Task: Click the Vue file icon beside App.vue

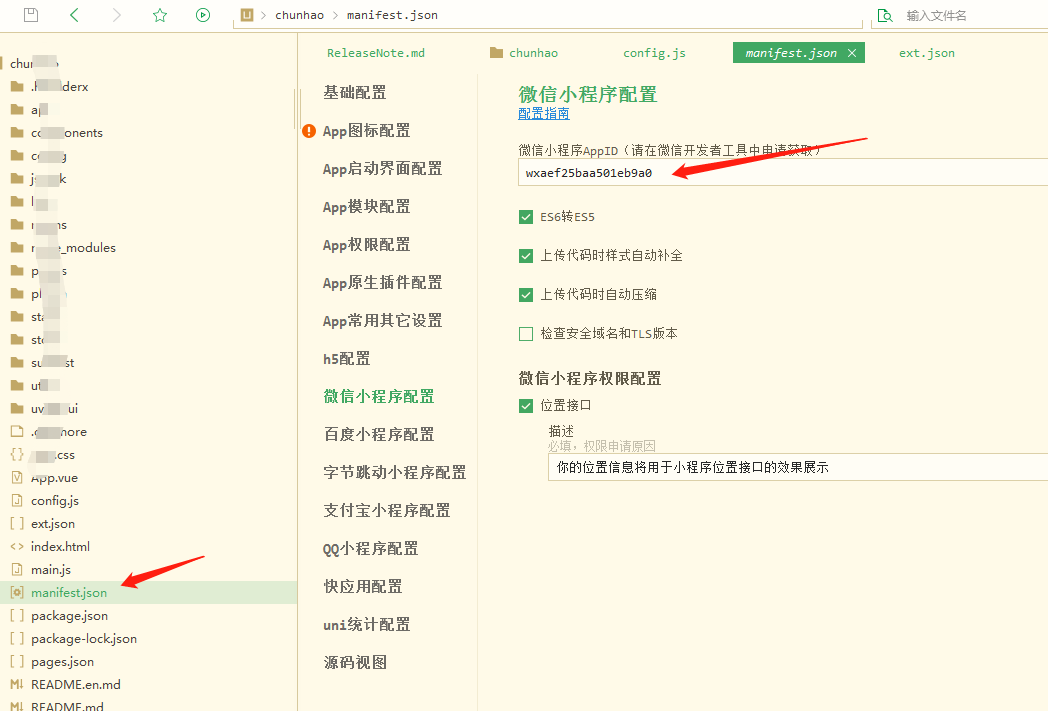Action: pyautogui.click(x=17, y=478)
